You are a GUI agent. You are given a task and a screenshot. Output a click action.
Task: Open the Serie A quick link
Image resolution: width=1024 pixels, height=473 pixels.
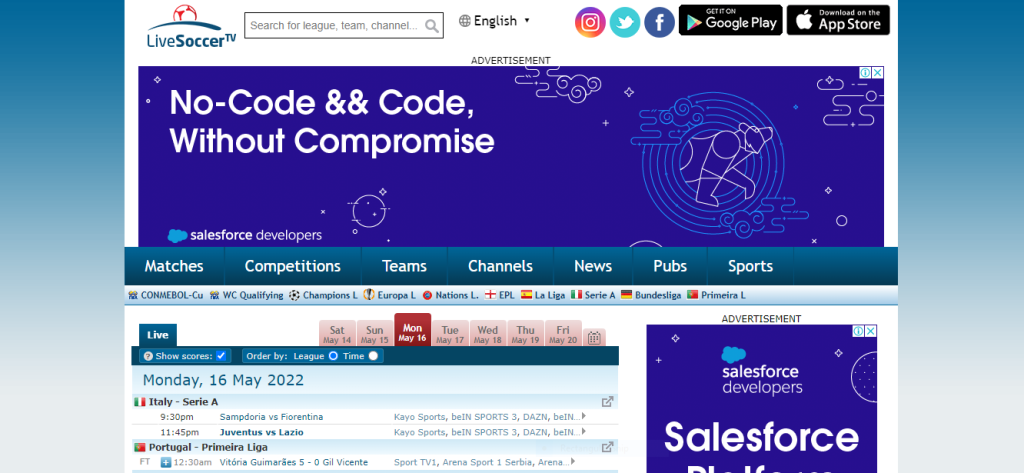(593, 295)
